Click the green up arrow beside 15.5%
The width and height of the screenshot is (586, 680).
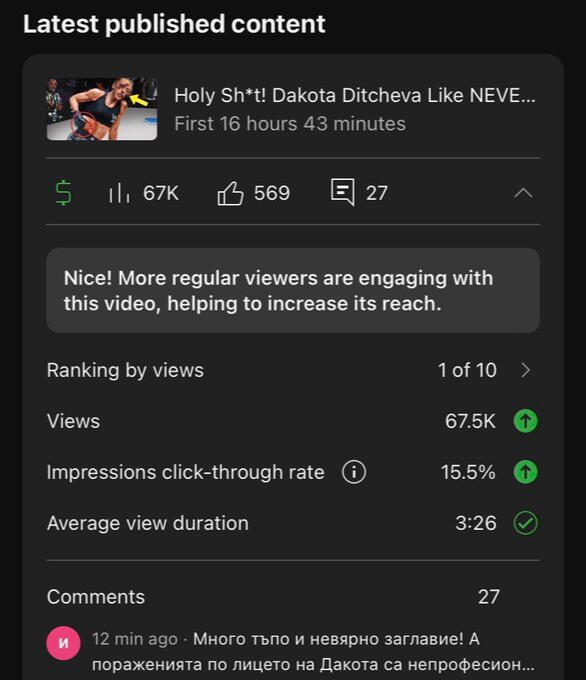526,472
